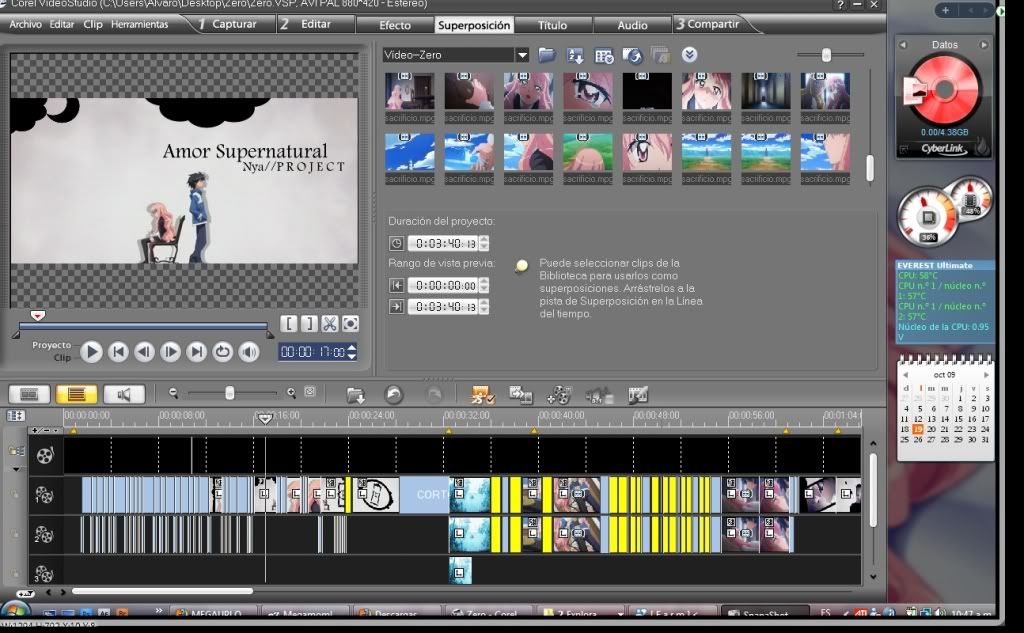Image resolution: width=1024 pixels, height=633 pixels.
Task: Open the system volume speaker button
Action: pyautogui.click(x=249, y=352)
